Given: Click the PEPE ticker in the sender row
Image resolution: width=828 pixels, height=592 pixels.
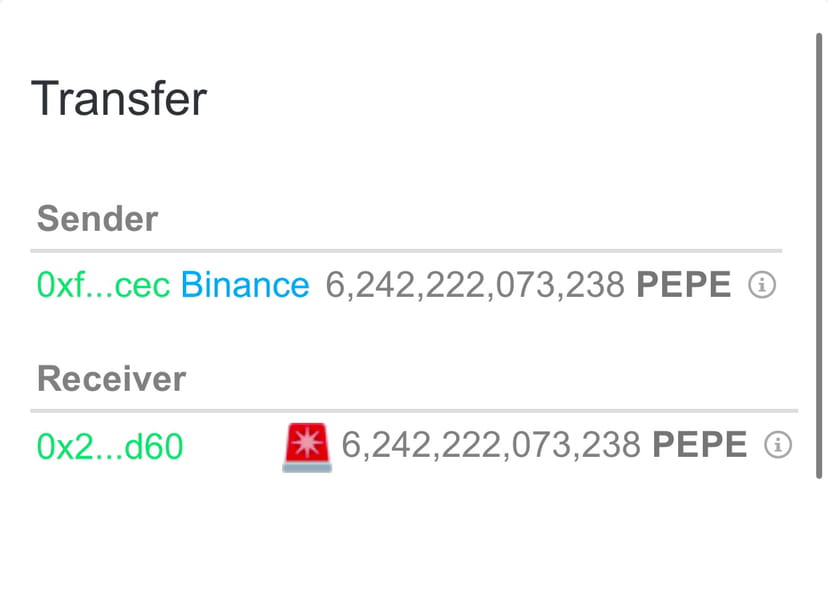Looking at the screenshot, I should pos(683,285).
